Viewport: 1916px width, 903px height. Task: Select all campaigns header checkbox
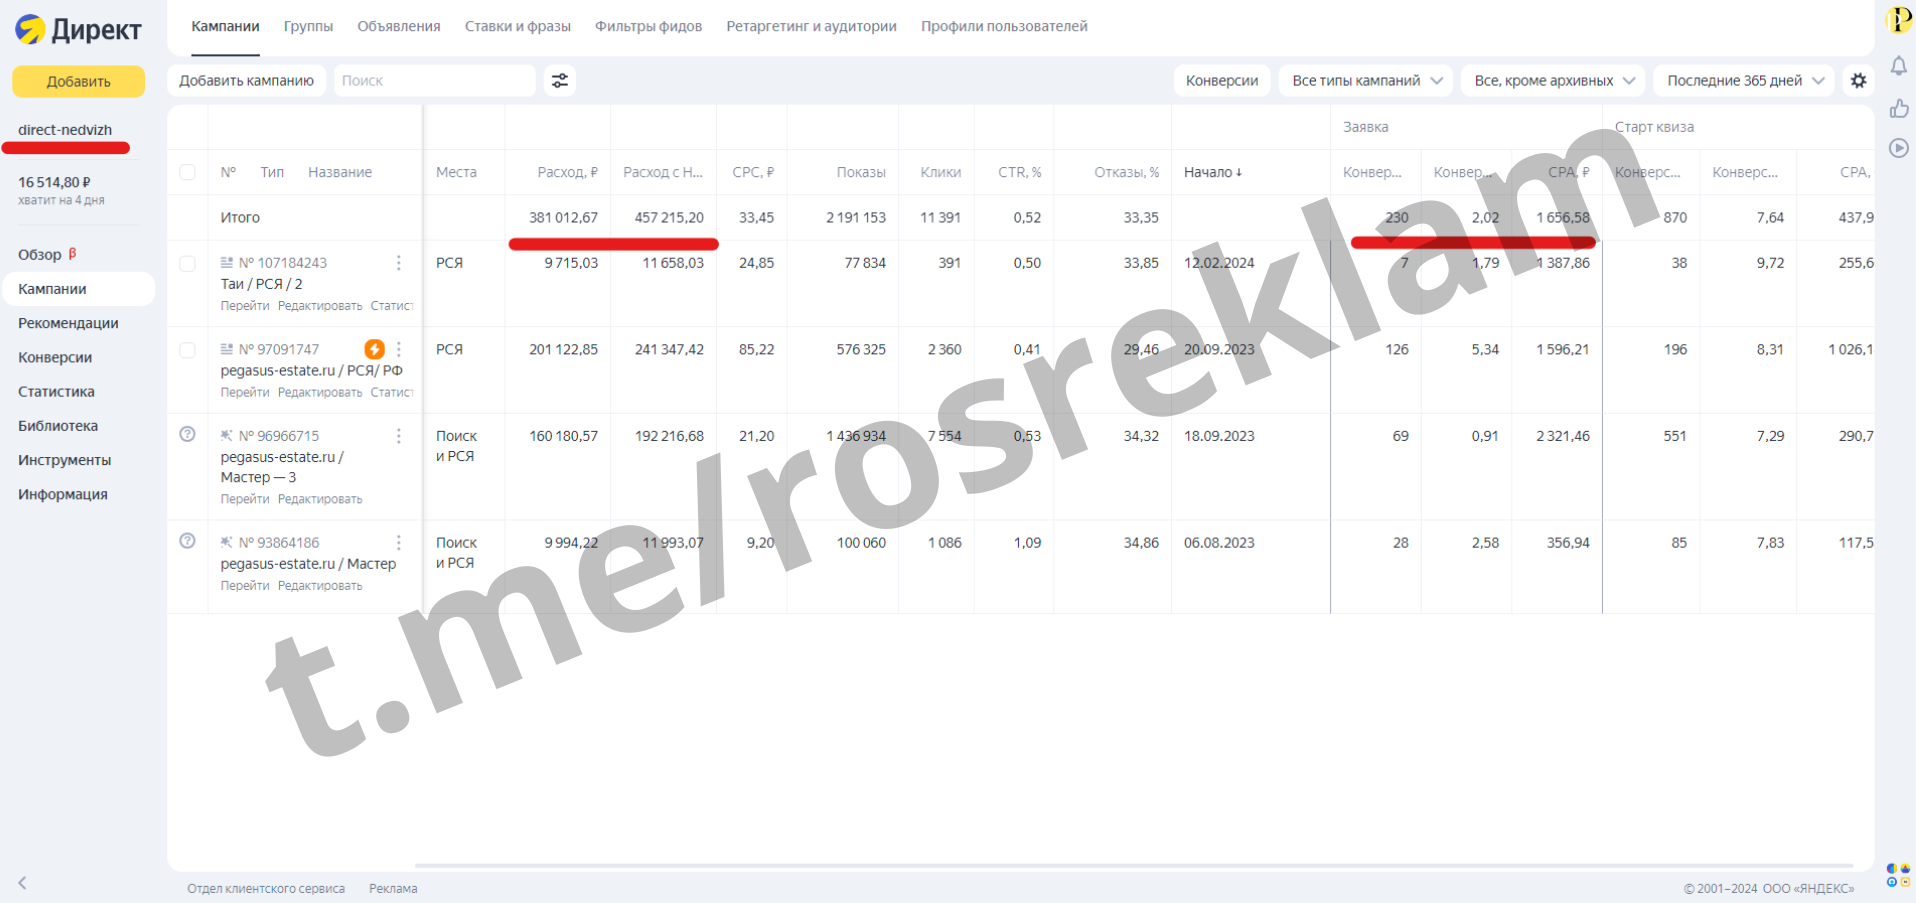(187, 172)
